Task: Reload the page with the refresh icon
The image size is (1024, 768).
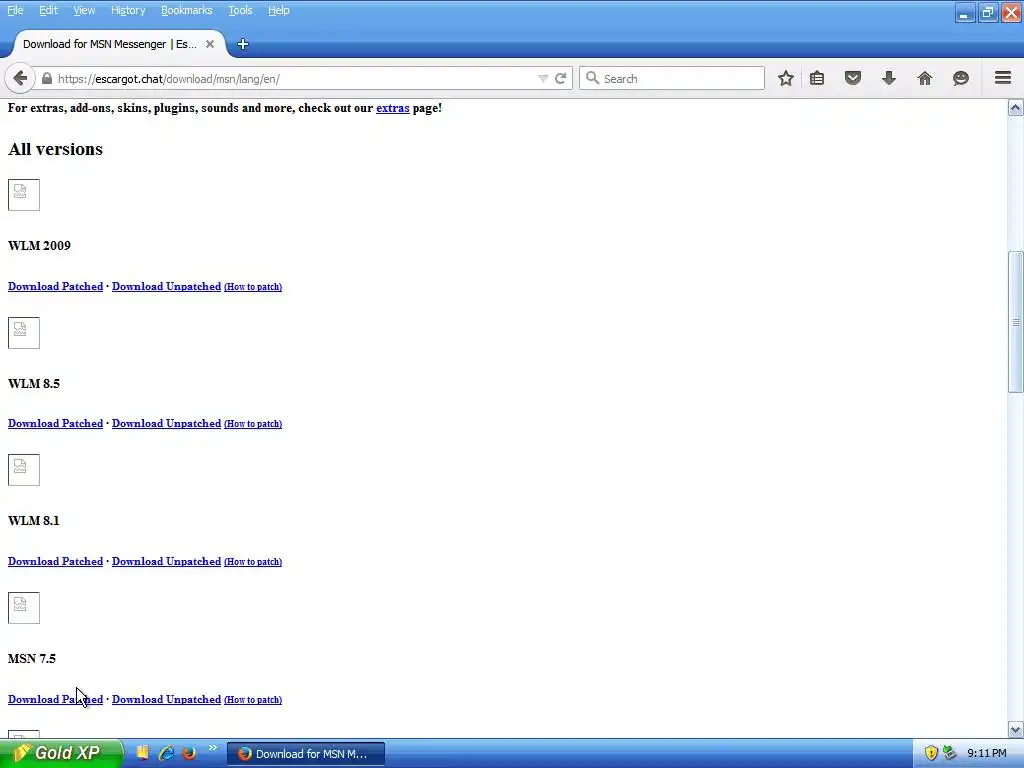Action: click(560, 78)
